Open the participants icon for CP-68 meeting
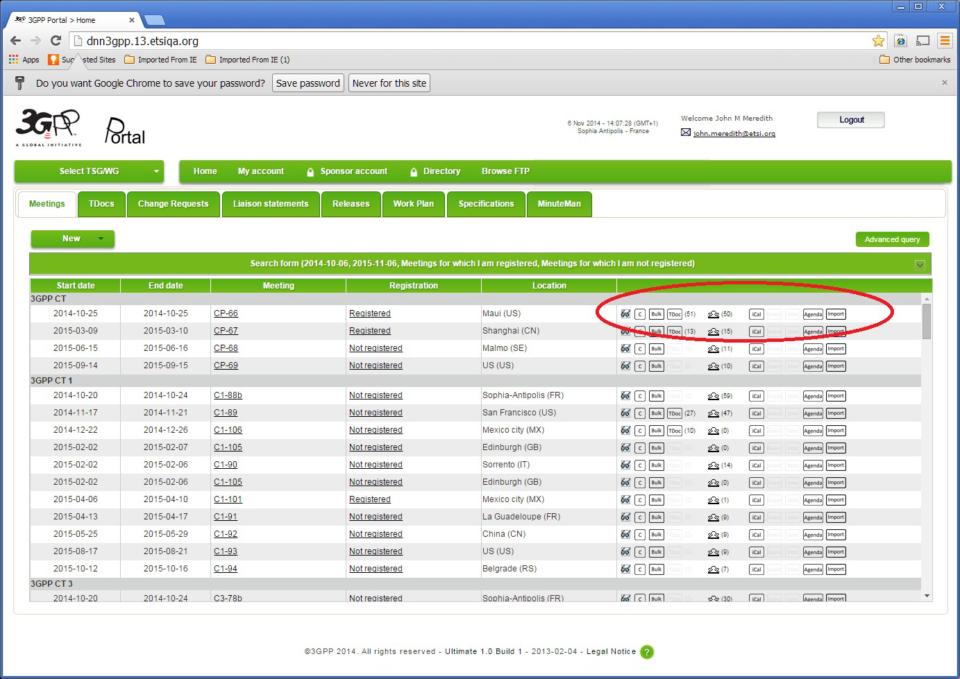The height and width of the screenshot is (679, 960). [713, 349]
